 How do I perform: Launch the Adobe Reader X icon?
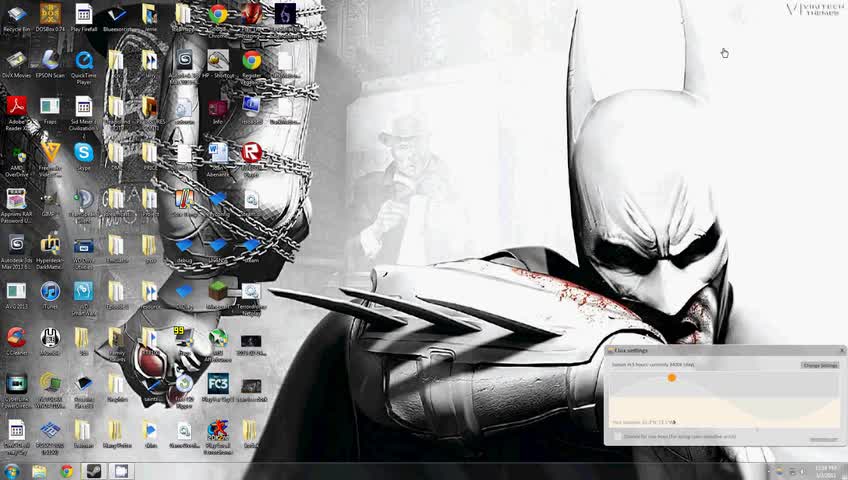coord(16,112)
